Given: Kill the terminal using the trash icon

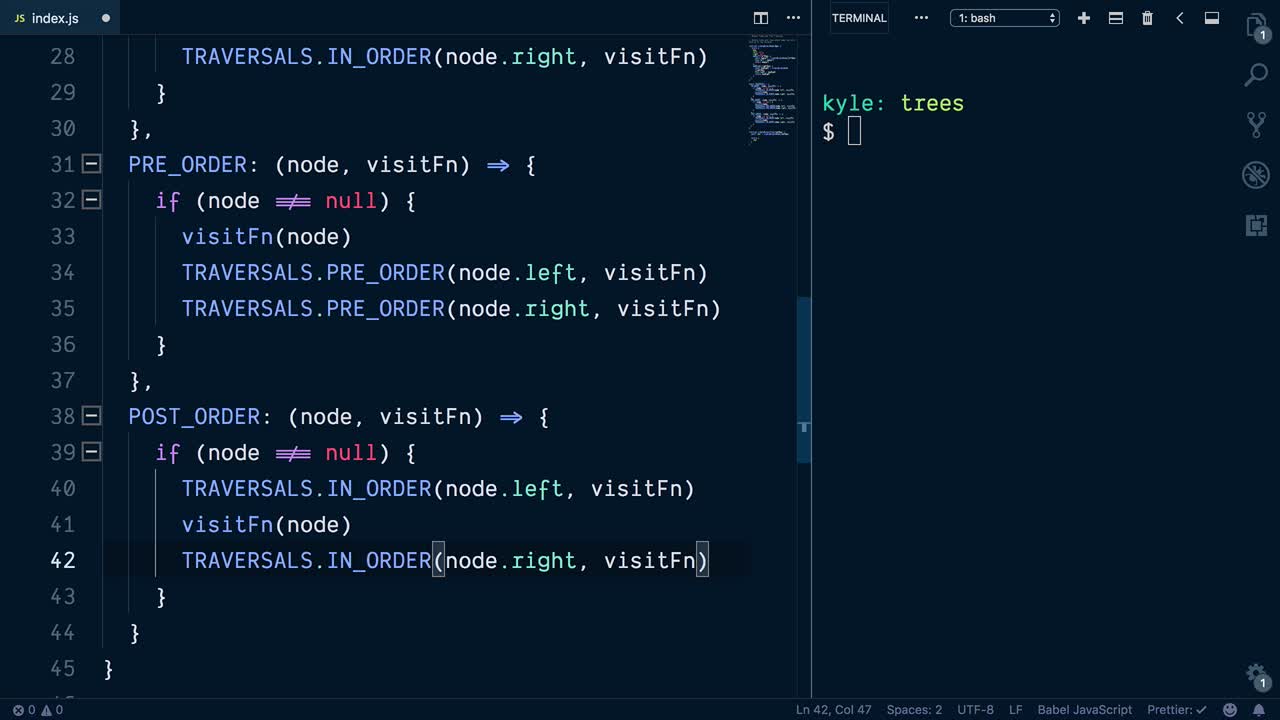Looking at the screenshot, I should click(1147, 18).
